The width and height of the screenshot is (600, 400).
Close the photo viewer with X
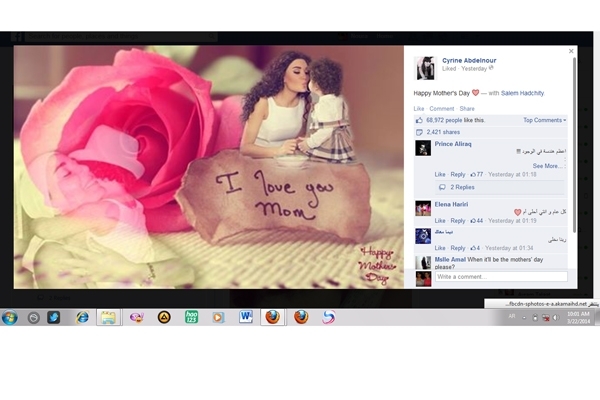(571, 51)
